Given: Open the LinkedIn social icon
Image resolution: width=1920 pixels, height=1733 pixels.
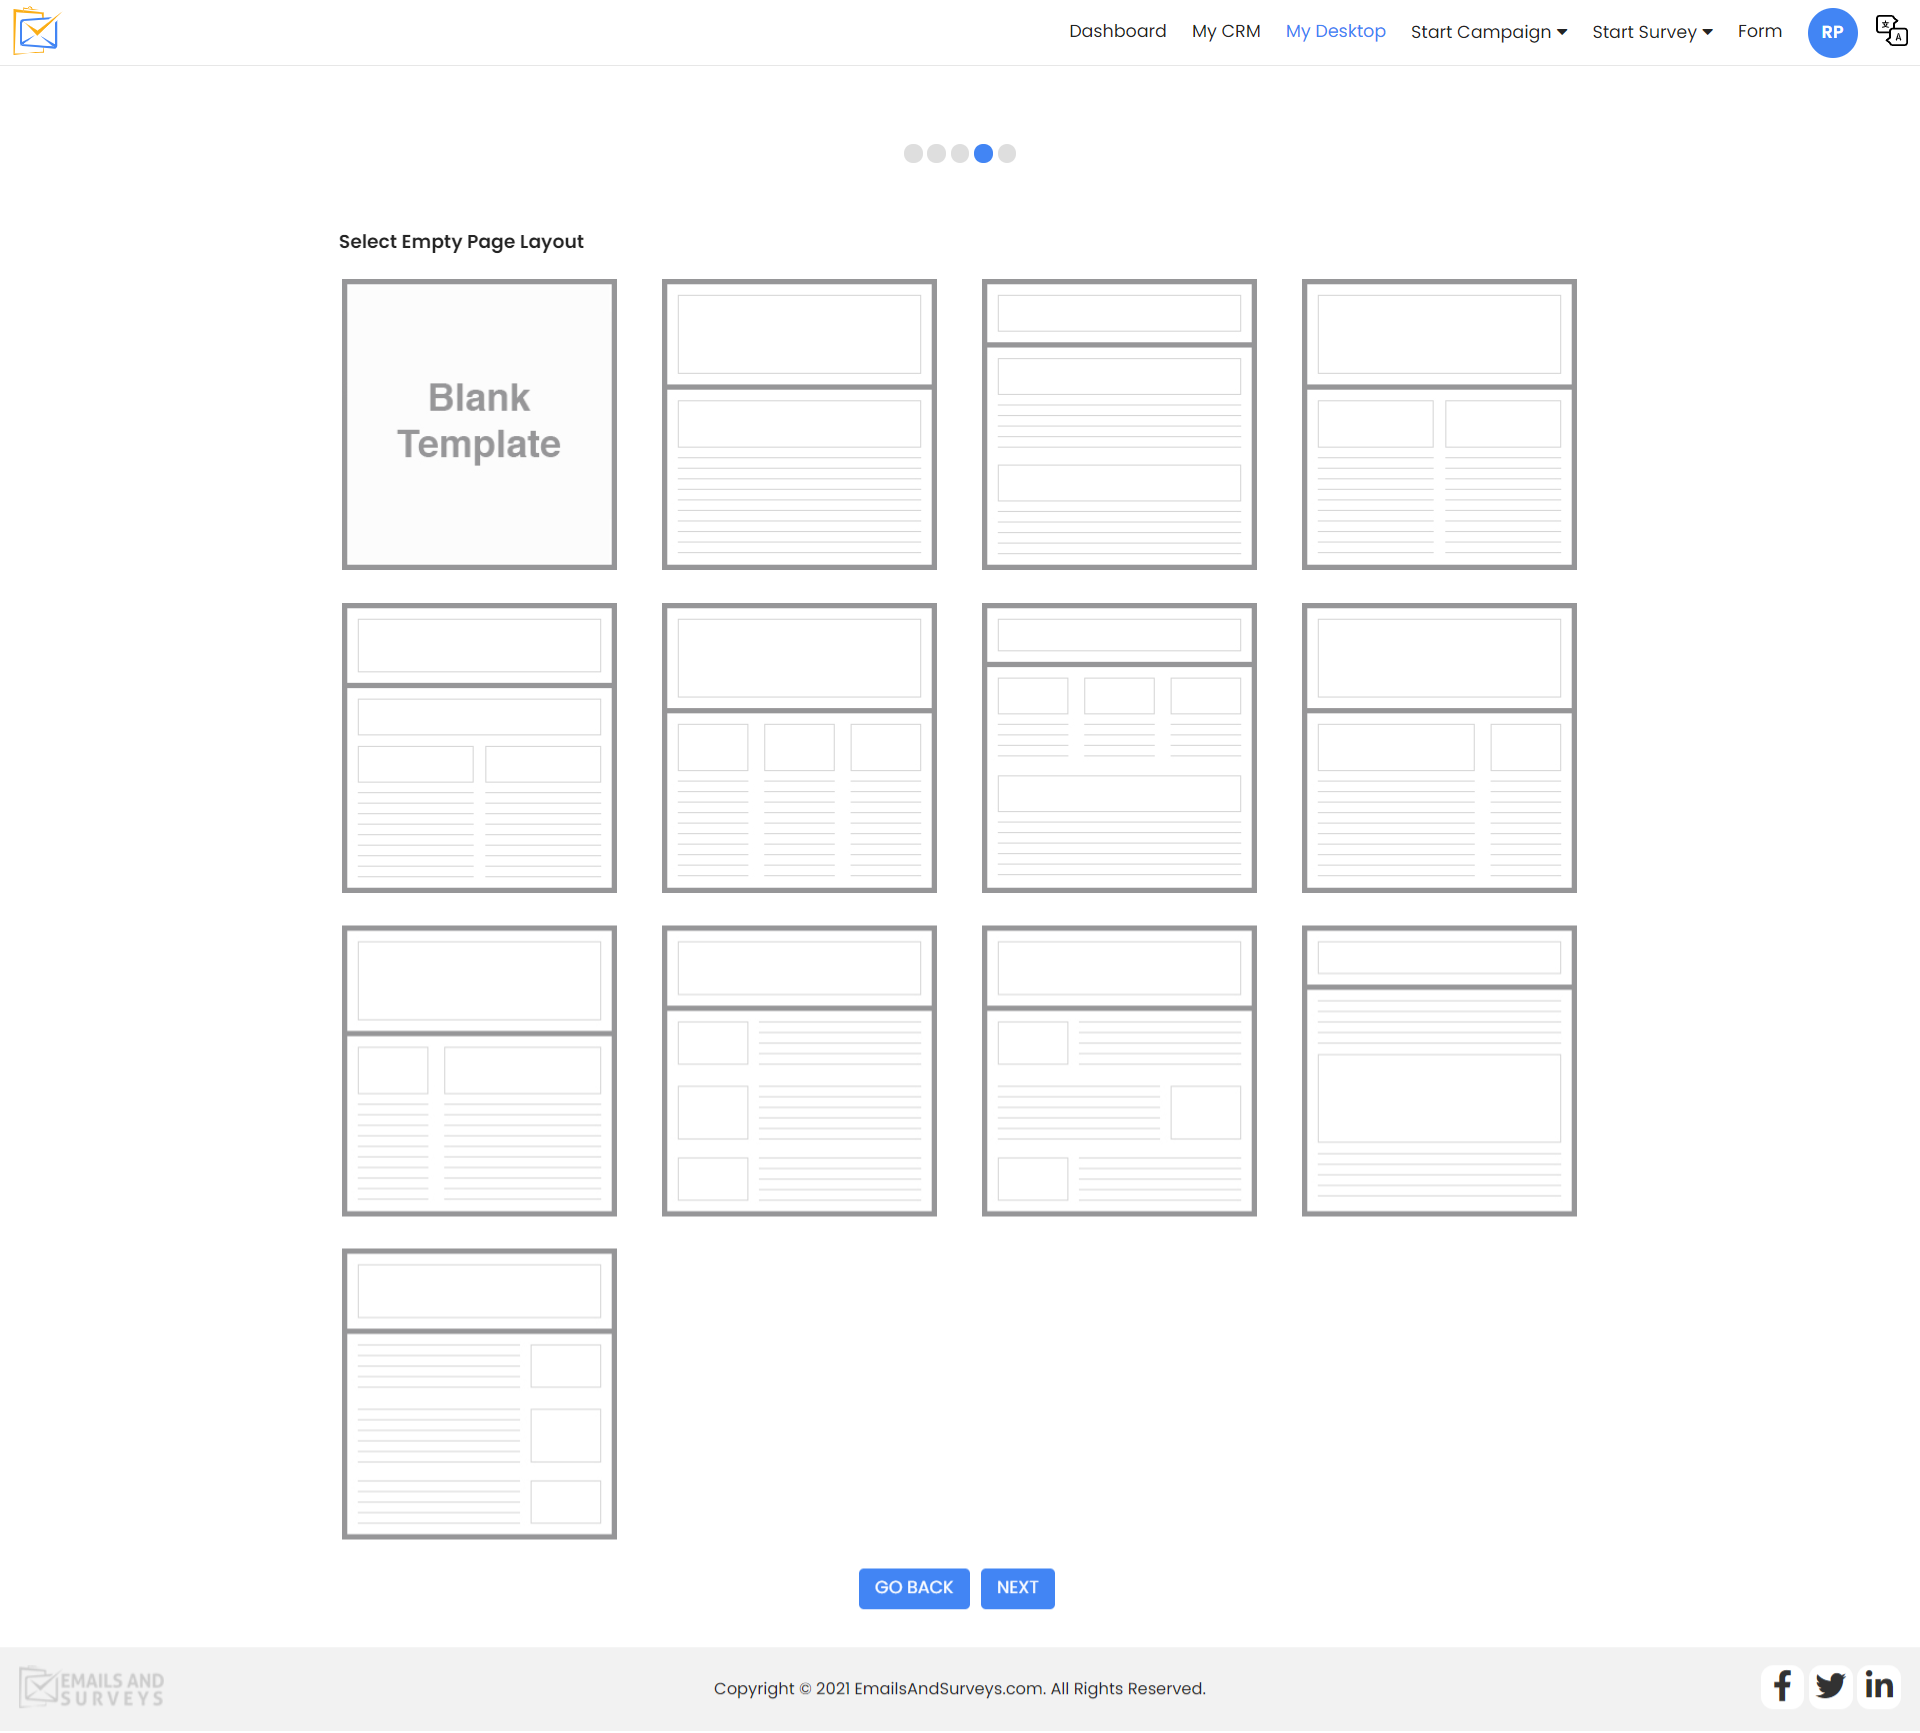Looking at the screenshot, I should coord(1878,1686).
